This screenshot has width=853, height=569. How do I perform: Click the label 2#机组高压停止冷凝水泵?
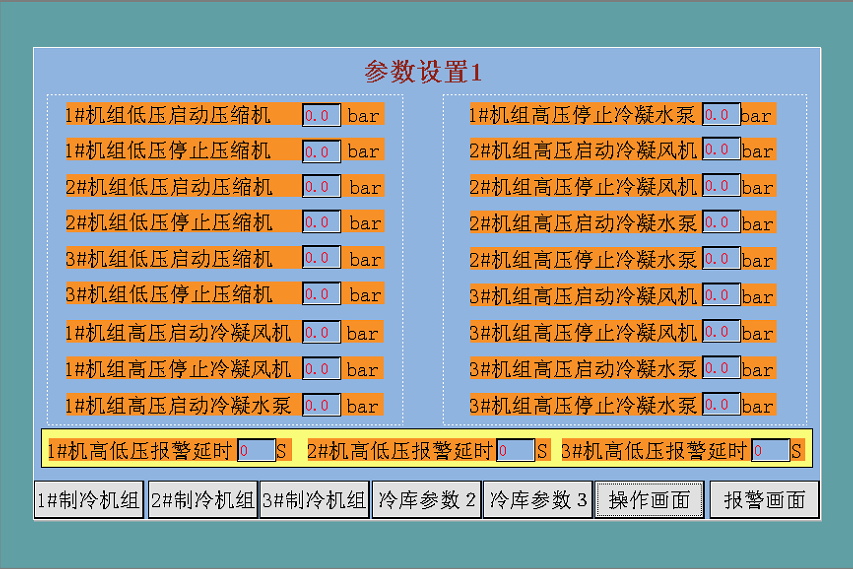point(583,259)
